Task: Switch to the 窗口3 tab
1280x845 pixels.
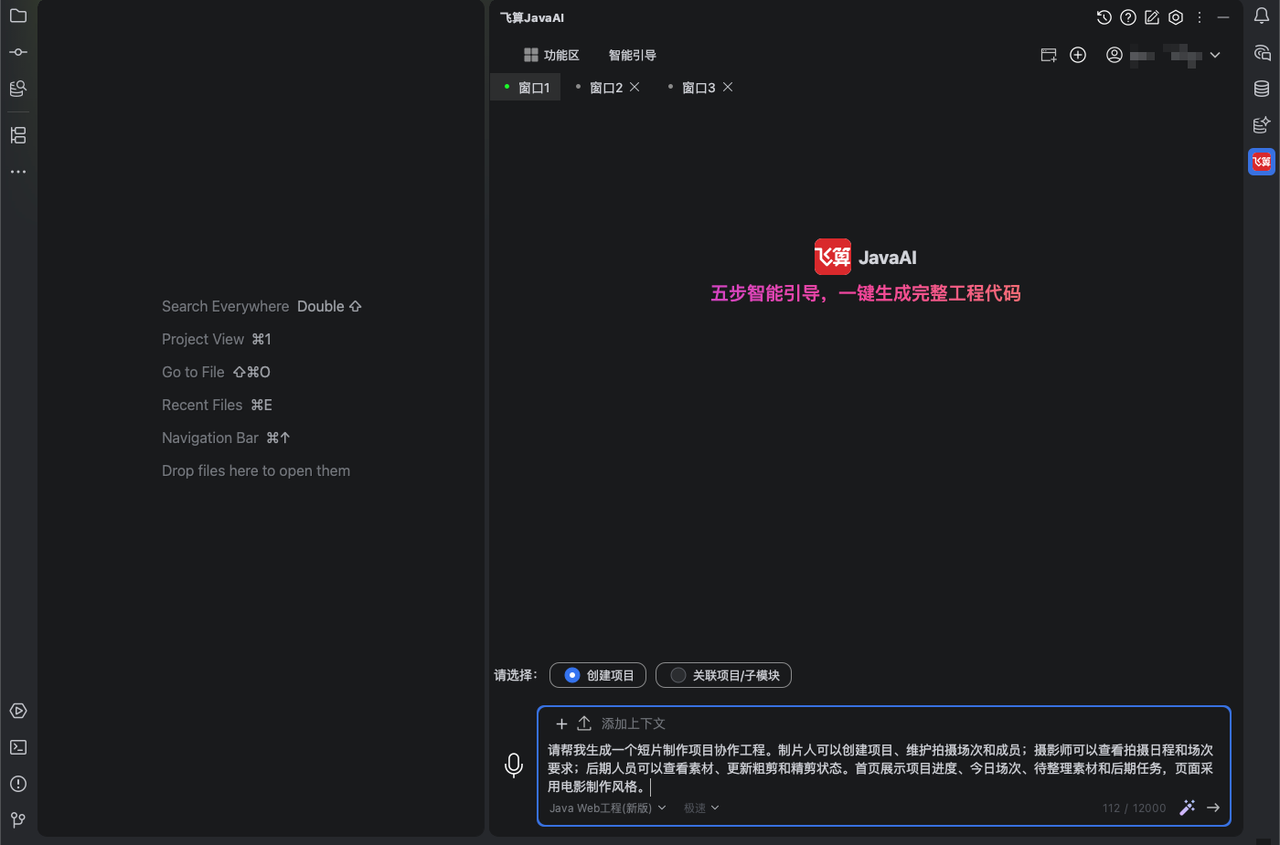Action: click(698, 88)
